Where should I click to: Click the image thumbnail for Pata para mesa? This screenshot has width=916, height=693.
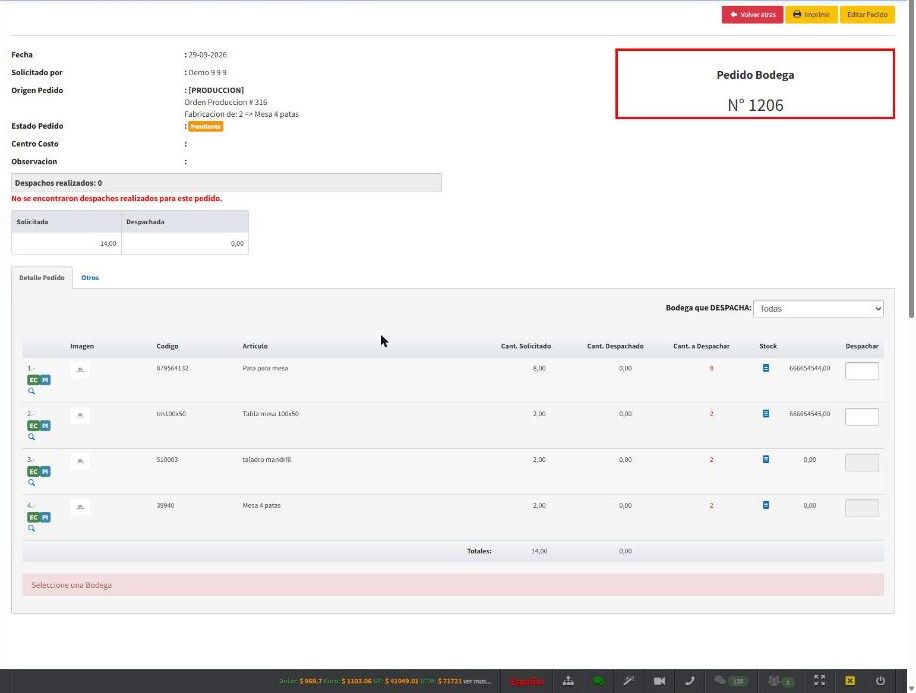click(80, 369)
